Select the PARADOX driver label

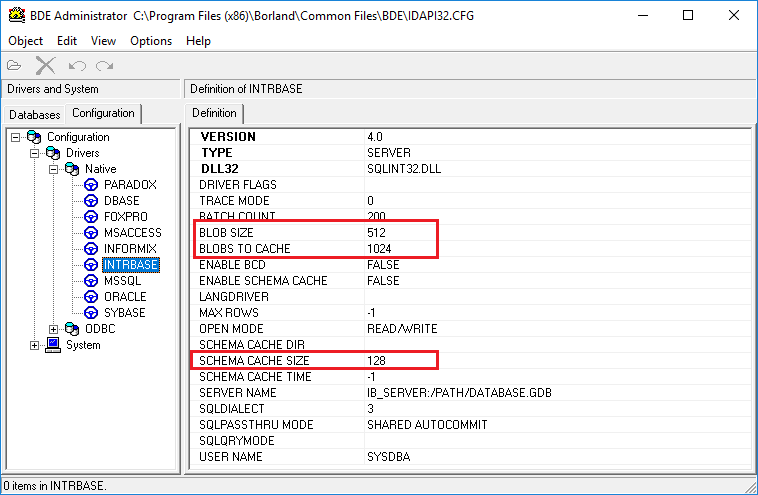[130, 185]
